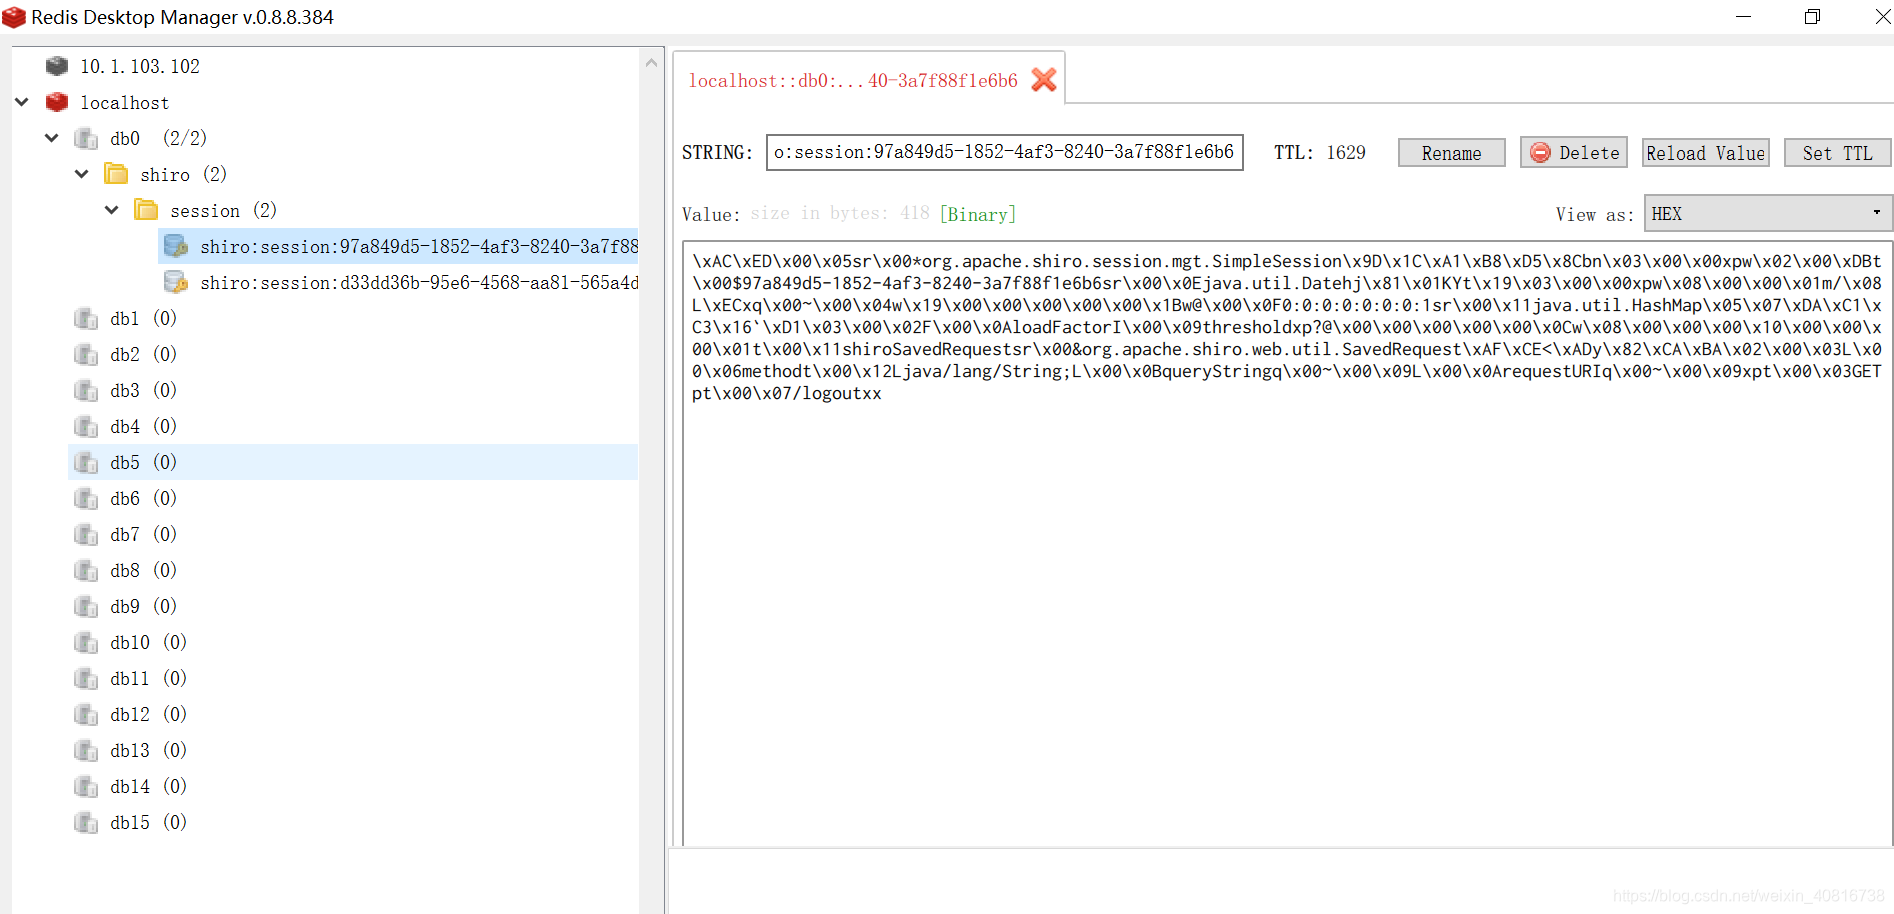The width and height of the screenshot is (1894, 914).
Task: Click the db2 database icon
Action: tap(86, 354)
